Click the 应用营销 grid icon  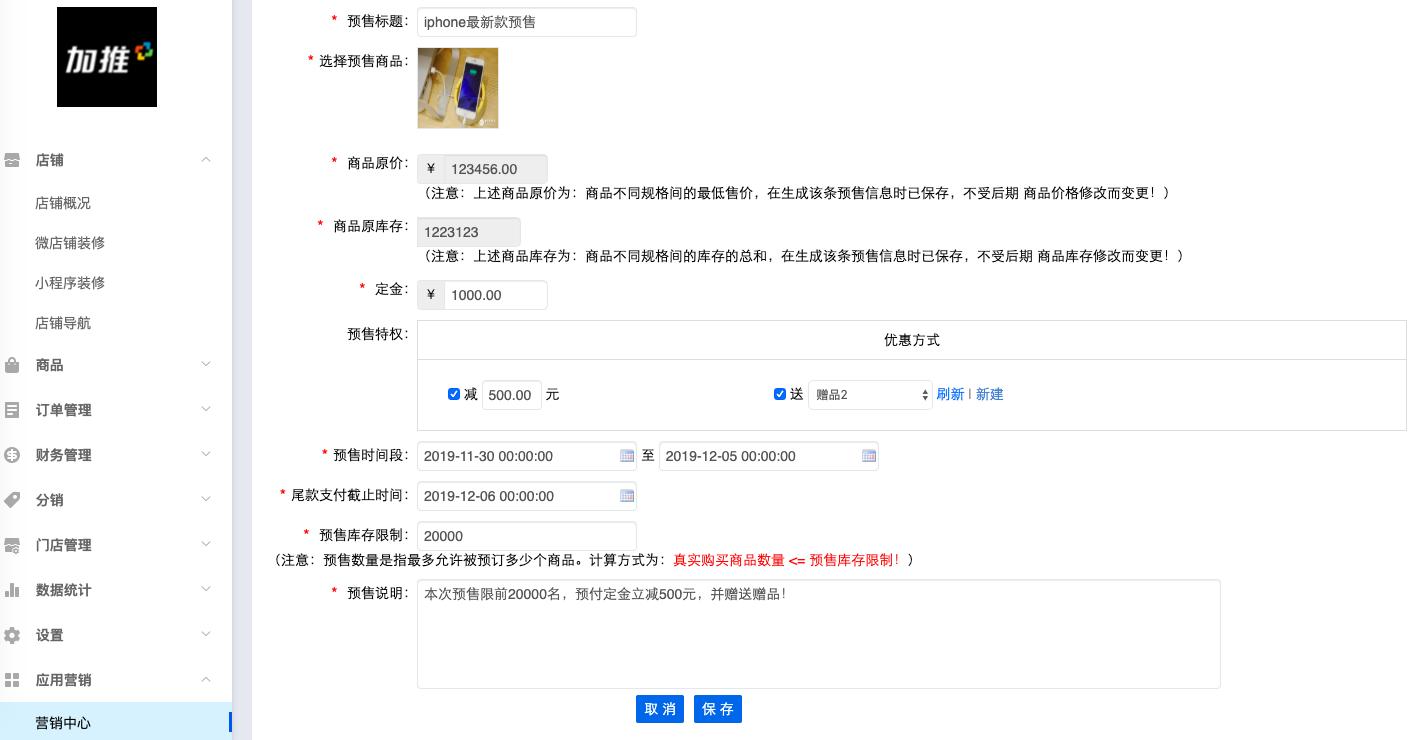[13, 680]
